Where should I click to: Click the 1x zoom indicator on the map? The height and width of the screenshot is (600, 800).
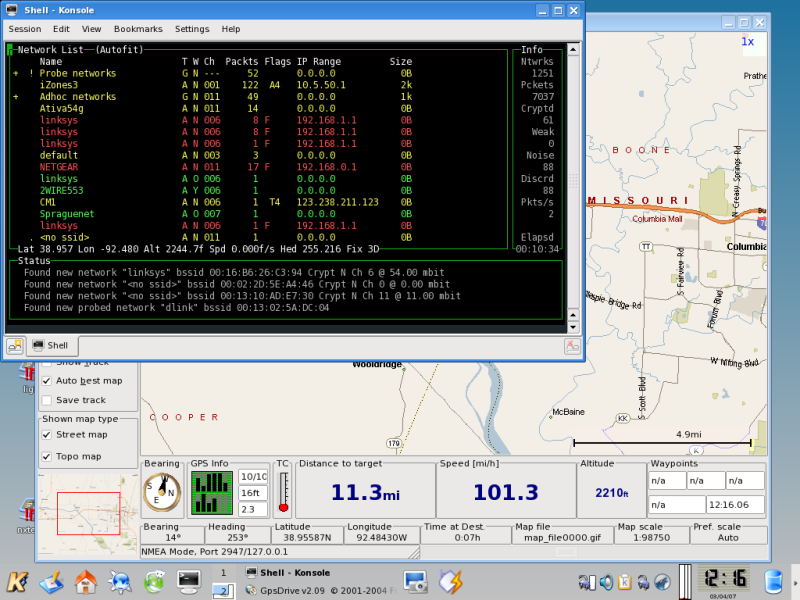[747, 42]
